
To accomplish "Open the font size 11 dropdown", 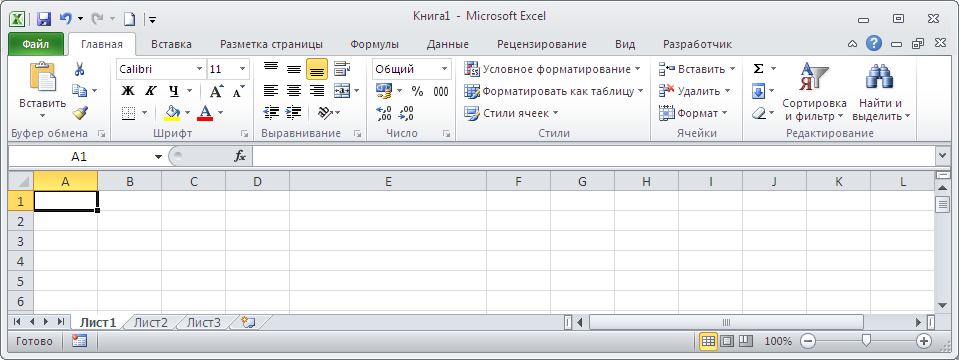I will coord(243,69).
